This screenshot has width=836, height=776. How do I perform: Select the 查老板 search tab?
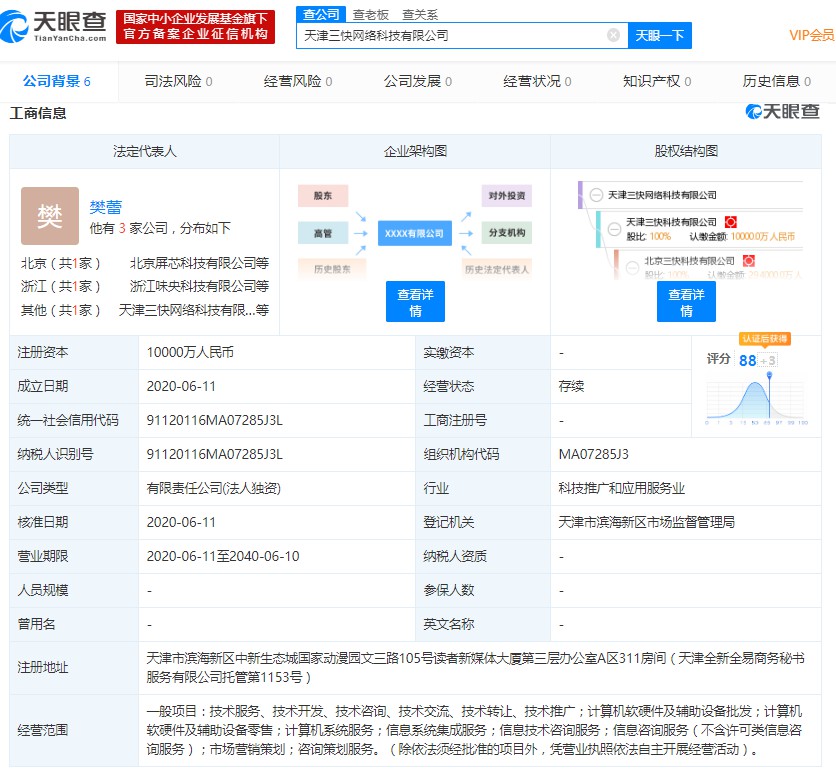(x=371, y=14)
